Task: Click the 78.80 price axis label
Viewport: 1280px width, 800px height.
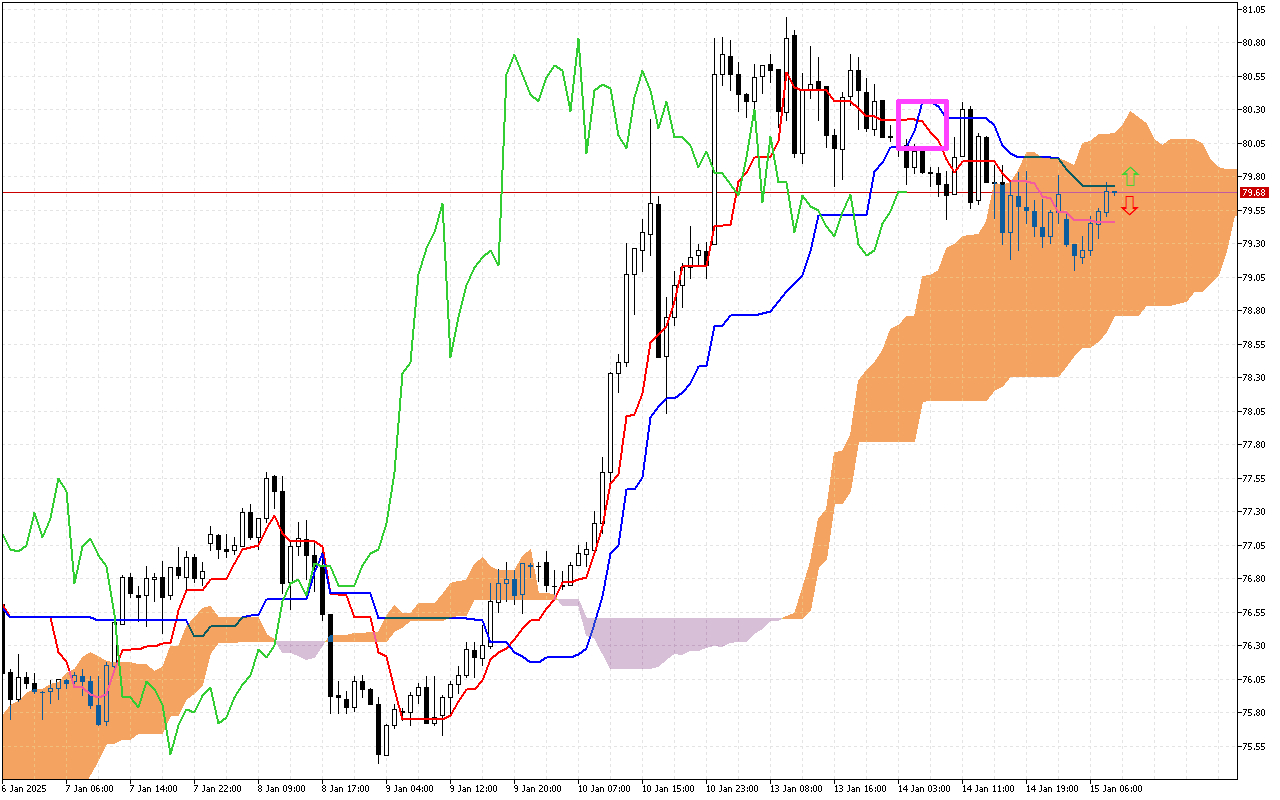Action: [1254, 311]
